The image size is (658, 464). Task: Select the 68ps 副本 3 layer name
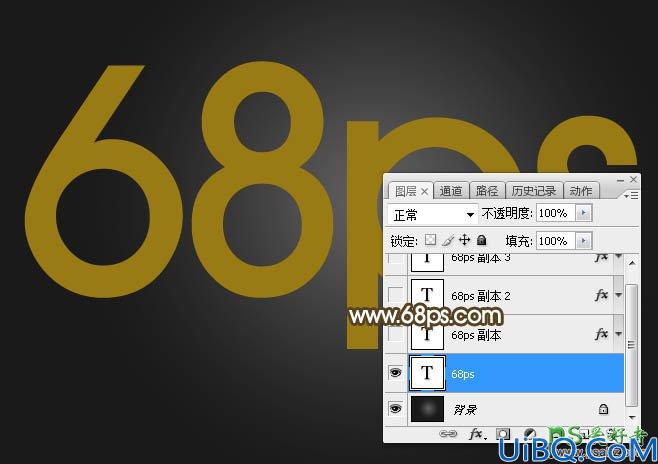tap(480, 258)
